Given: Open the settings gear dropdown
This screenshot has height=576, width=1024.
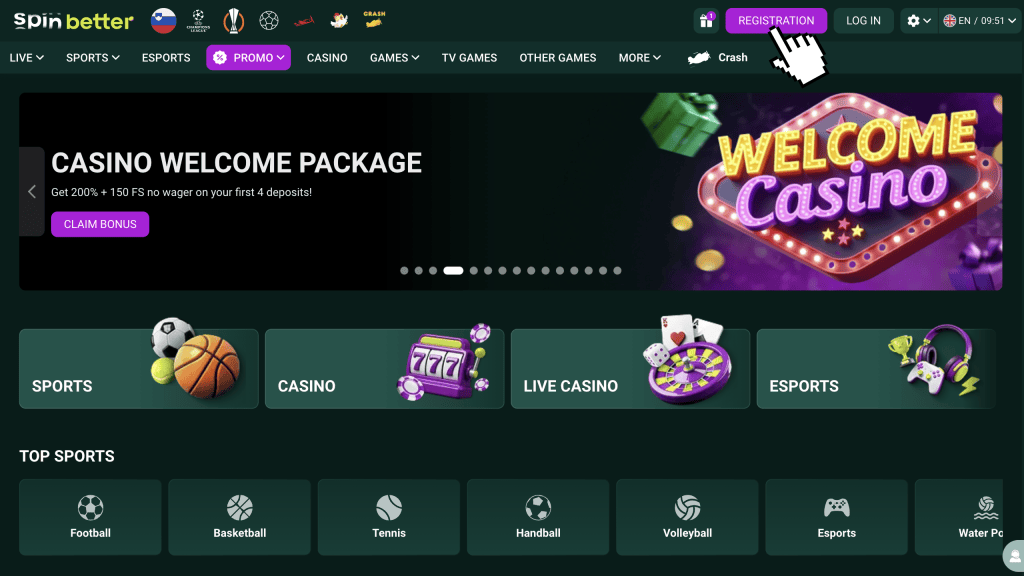Looking at the screenshot, I should [918, 21].
